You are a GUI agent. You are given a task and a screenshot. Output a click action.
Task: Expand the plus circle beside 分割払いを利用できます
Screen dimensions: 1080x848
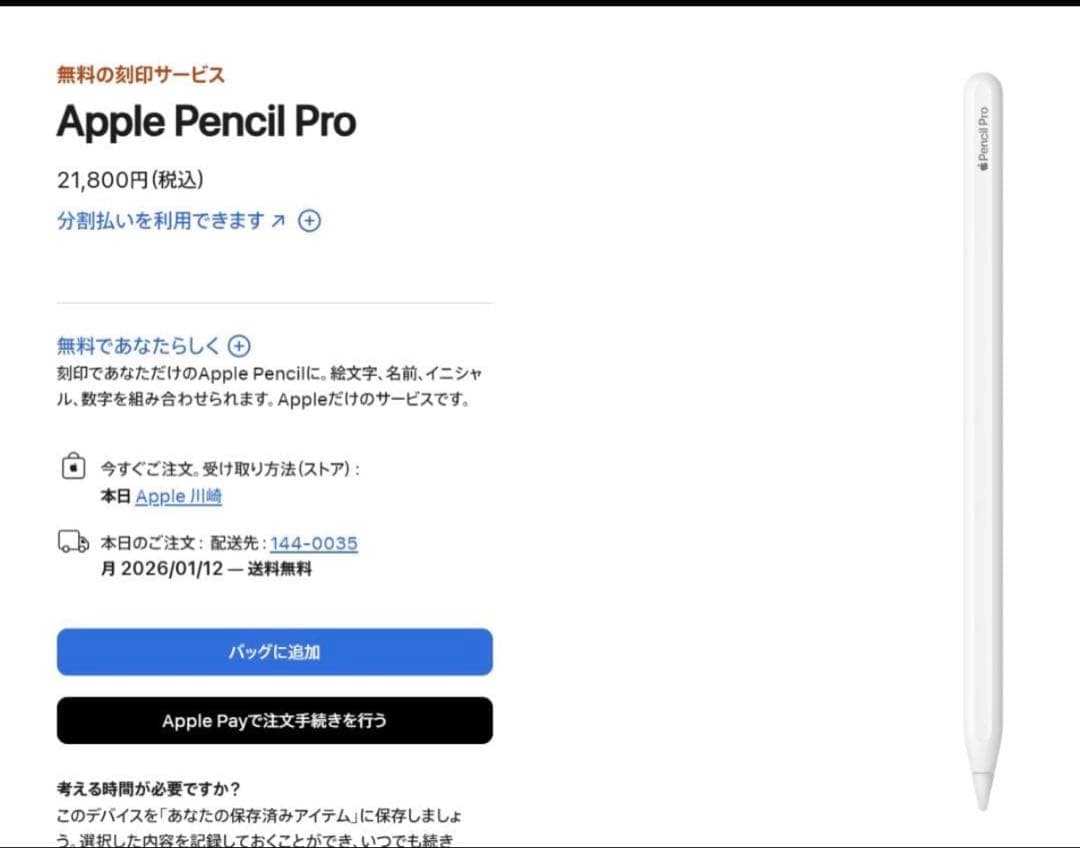pos(309,220)
